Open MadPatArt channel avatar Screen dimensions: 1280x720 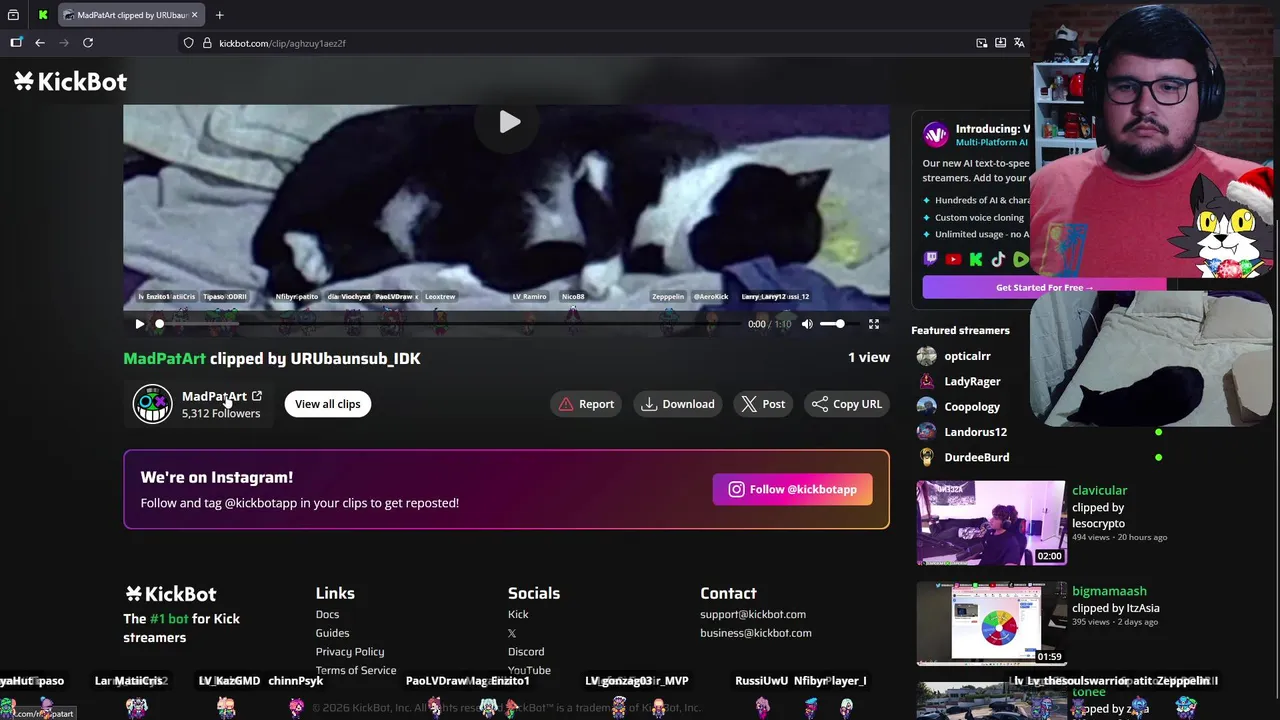[153, 404]
